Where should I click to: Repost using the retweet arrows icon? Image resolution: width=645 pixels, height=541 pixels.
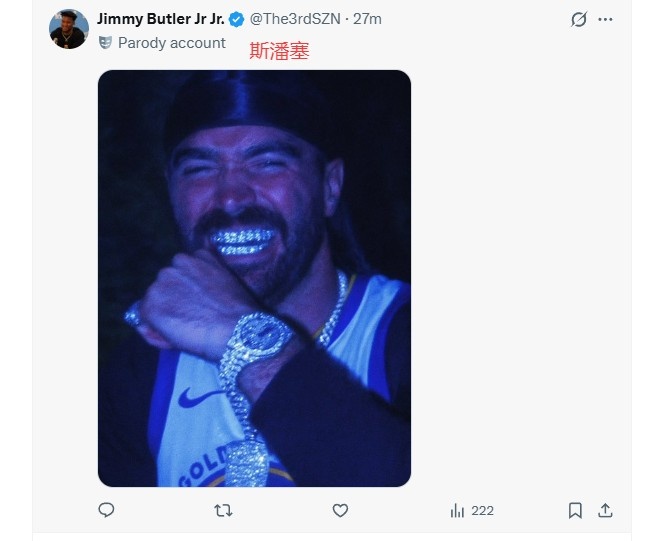click(x=223, y=510)
